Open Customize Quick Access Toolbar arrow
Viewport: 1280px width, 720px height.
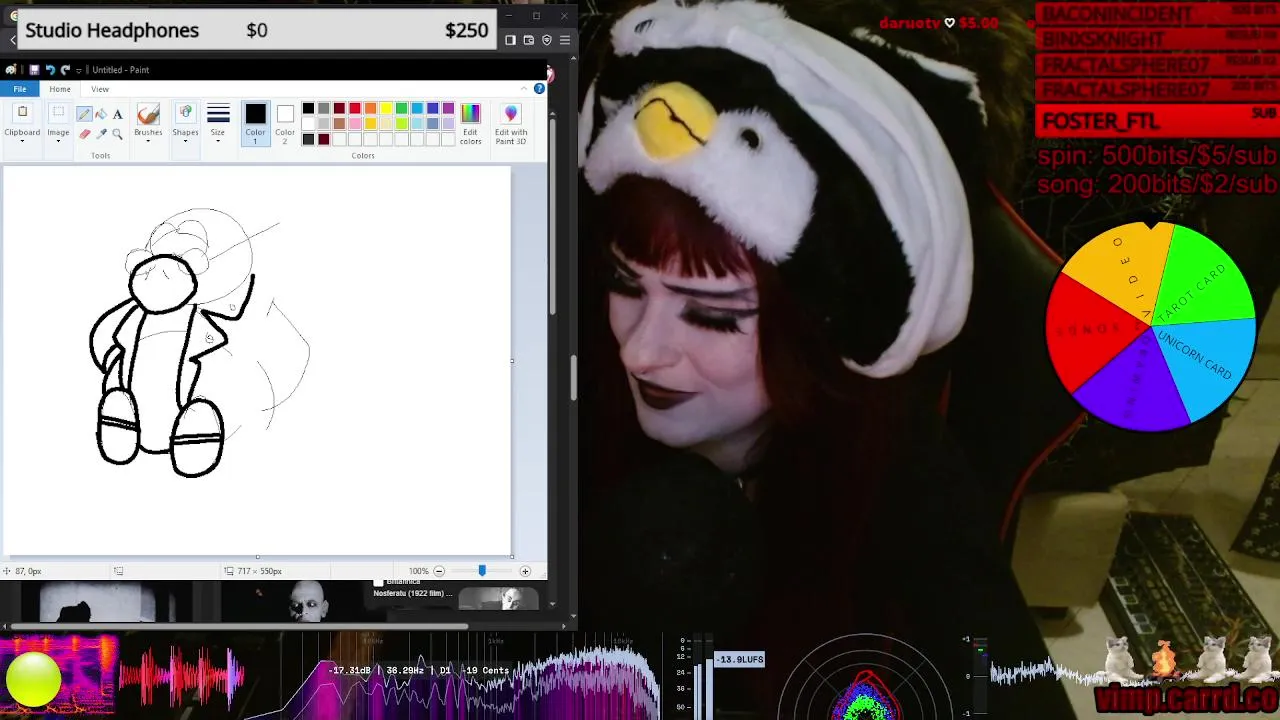pos(80,70)
